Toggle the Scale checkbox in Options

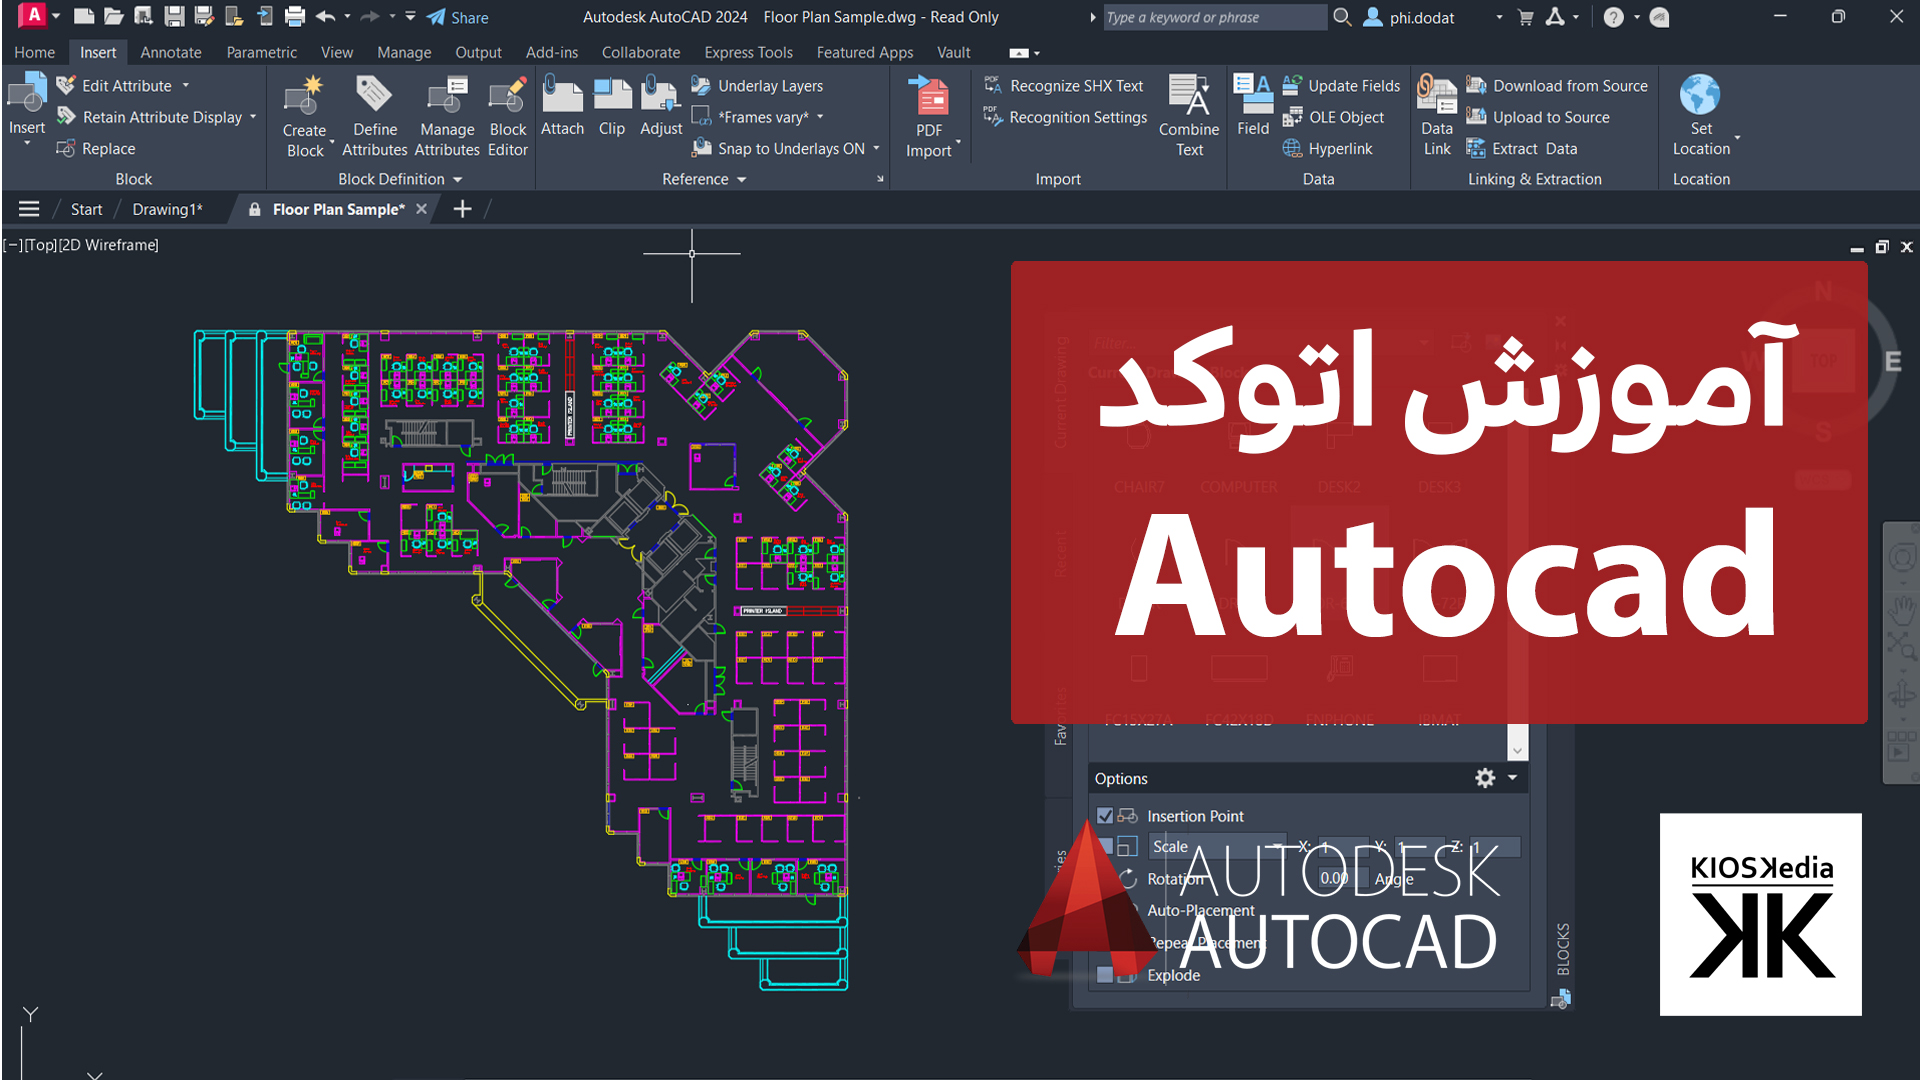[1105, 847]
